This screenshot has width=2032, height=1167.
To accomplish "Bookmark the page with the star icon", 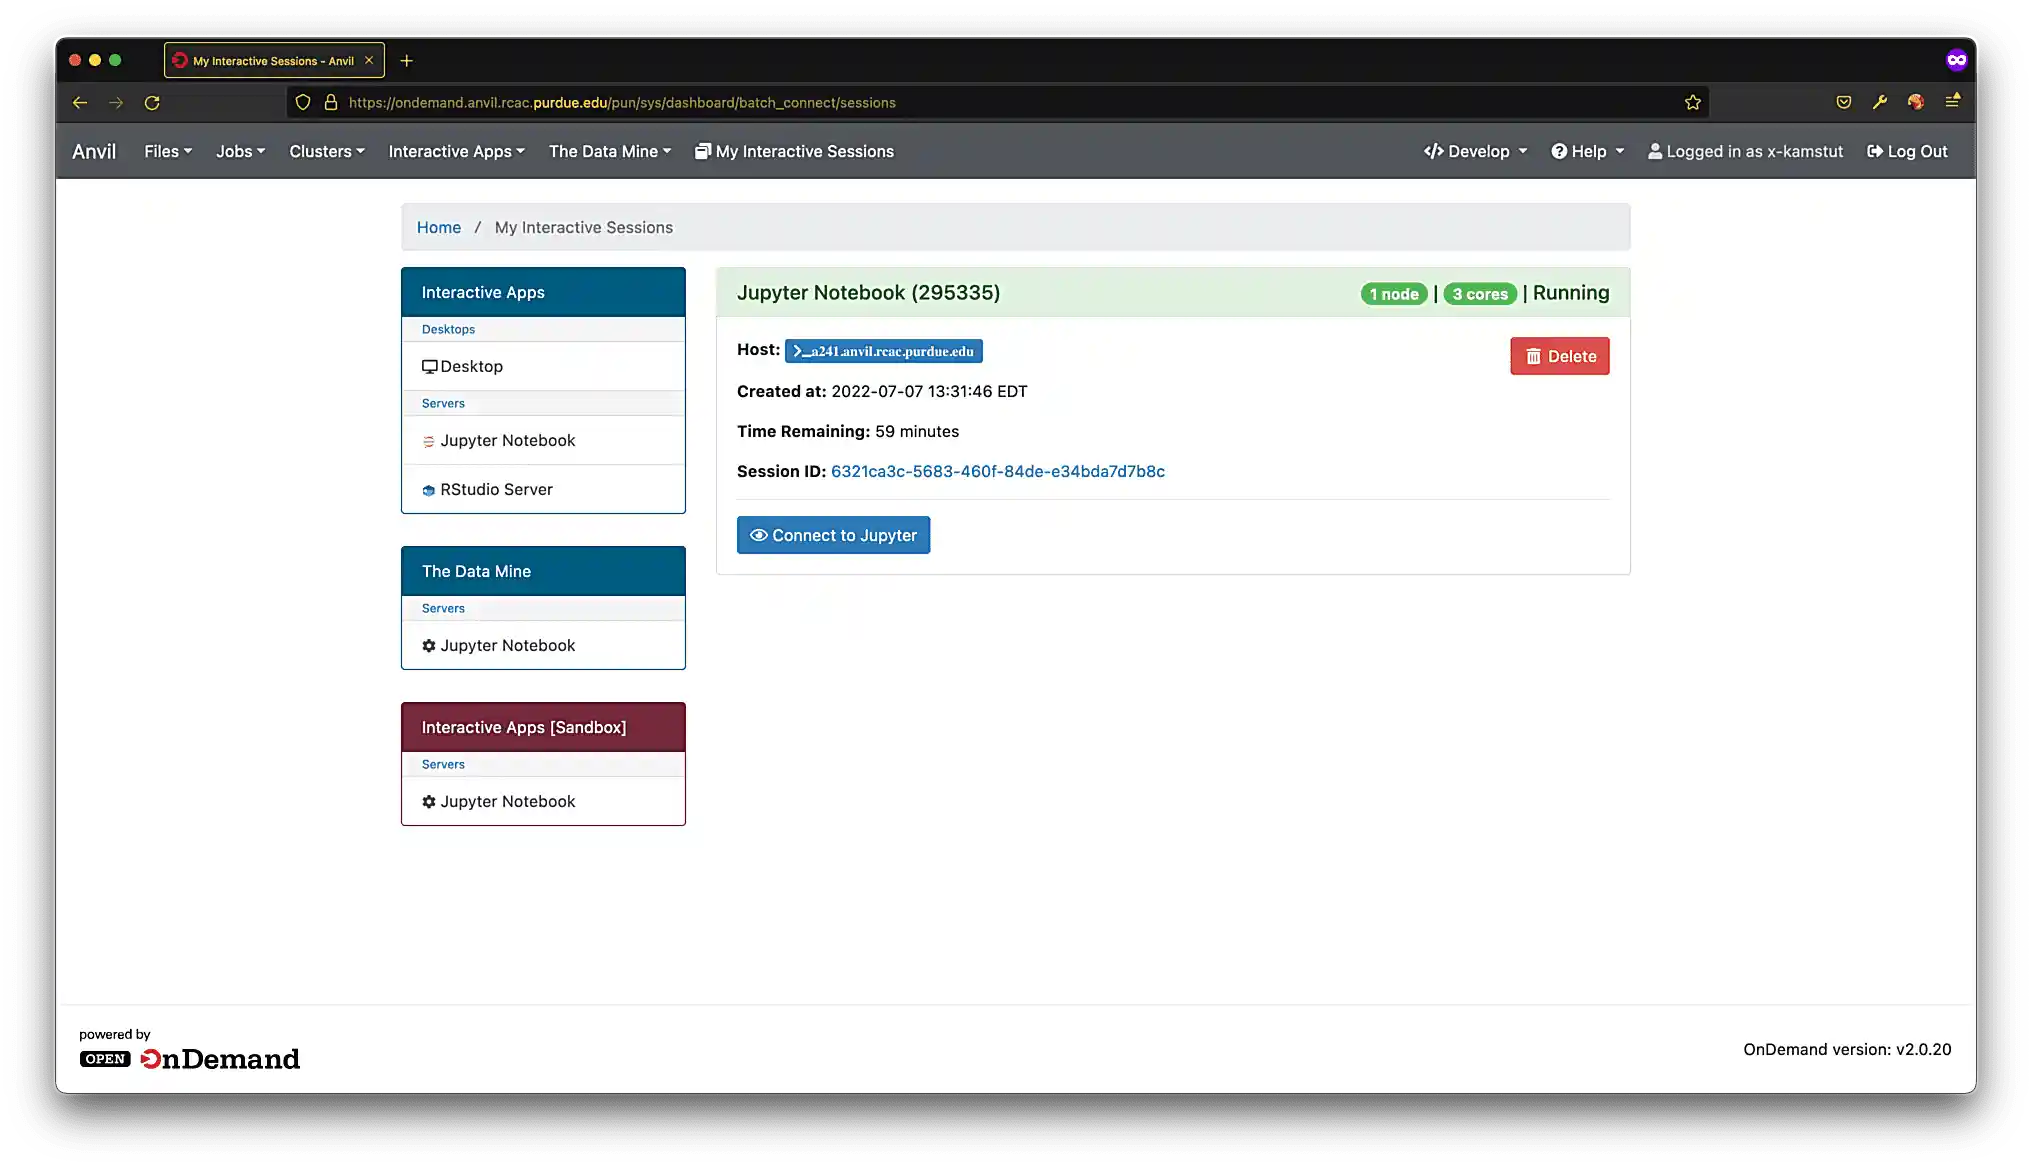I will pyautogui.click(x=1692, y=102).
